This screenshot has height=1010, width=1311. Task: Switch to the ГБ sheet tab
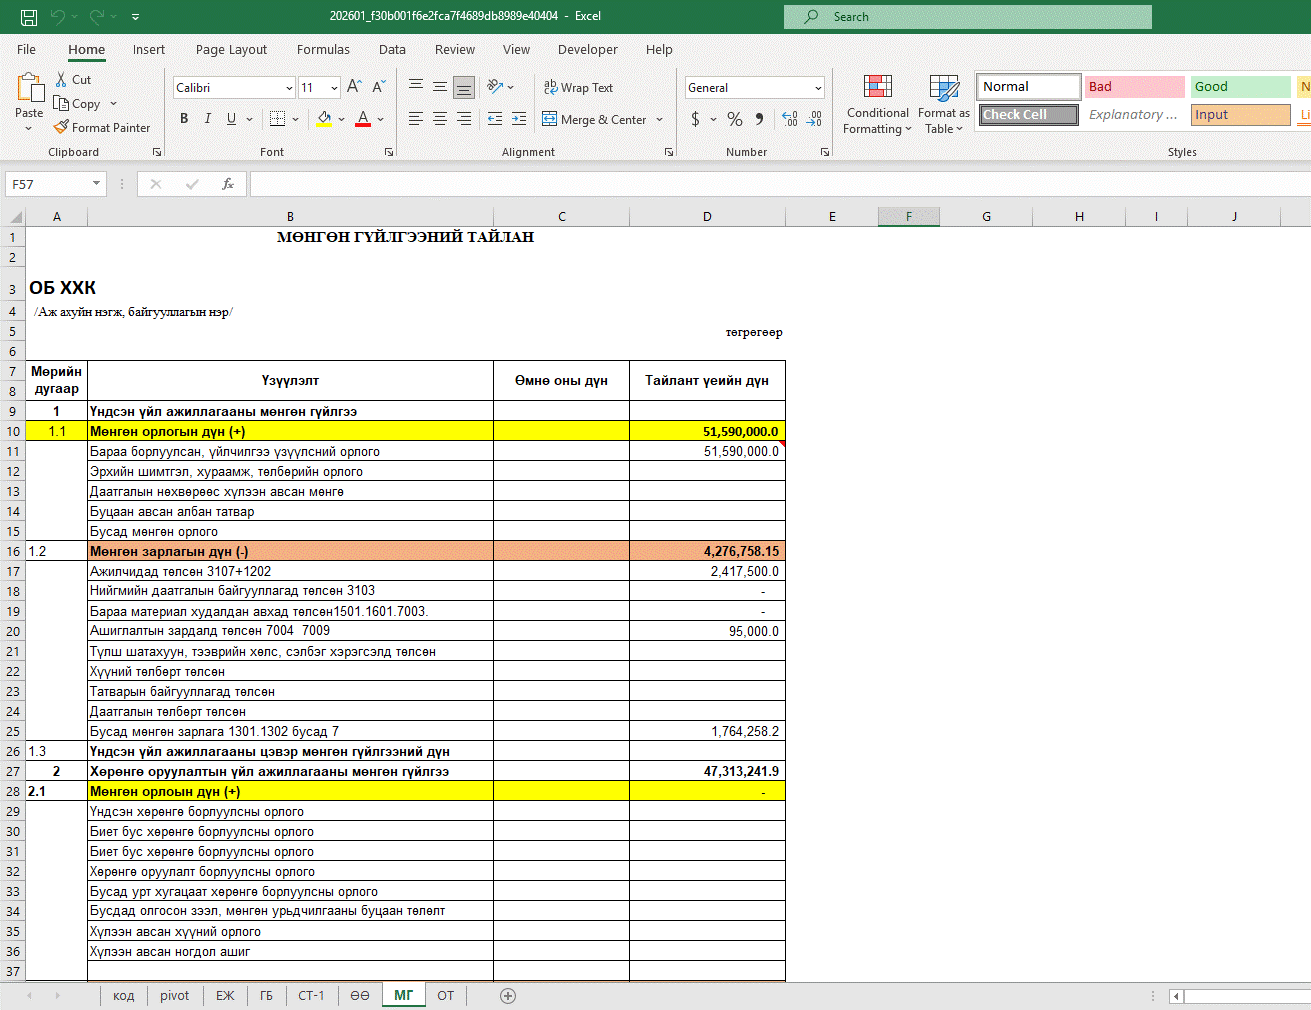click(266, 995)
